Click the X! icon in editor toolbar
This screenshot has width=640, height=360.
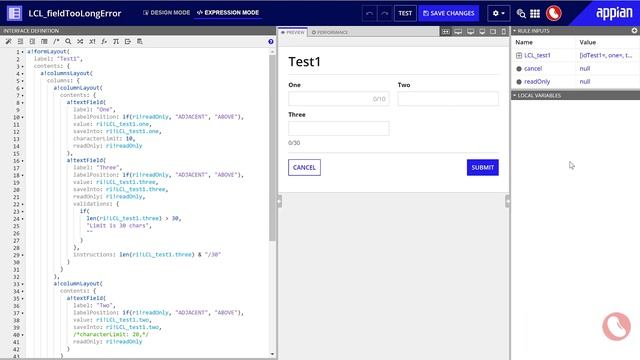pyautogui.click(x=92, y=42)
